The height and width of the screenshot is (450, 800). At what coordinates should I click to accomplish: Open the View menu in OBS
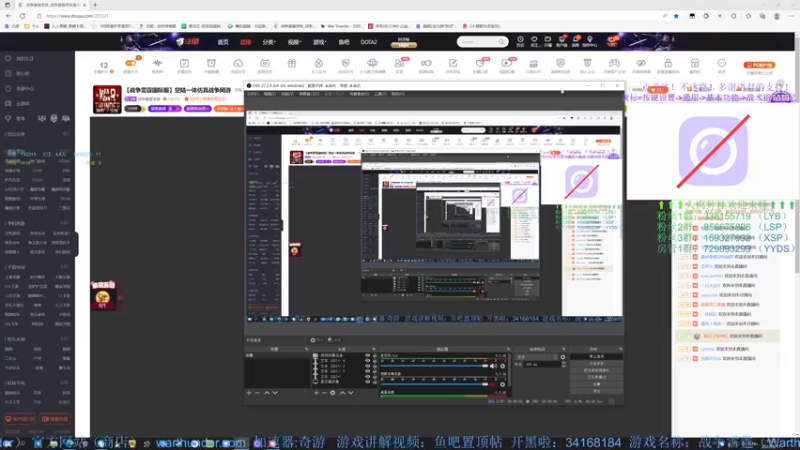pos(287,94)
